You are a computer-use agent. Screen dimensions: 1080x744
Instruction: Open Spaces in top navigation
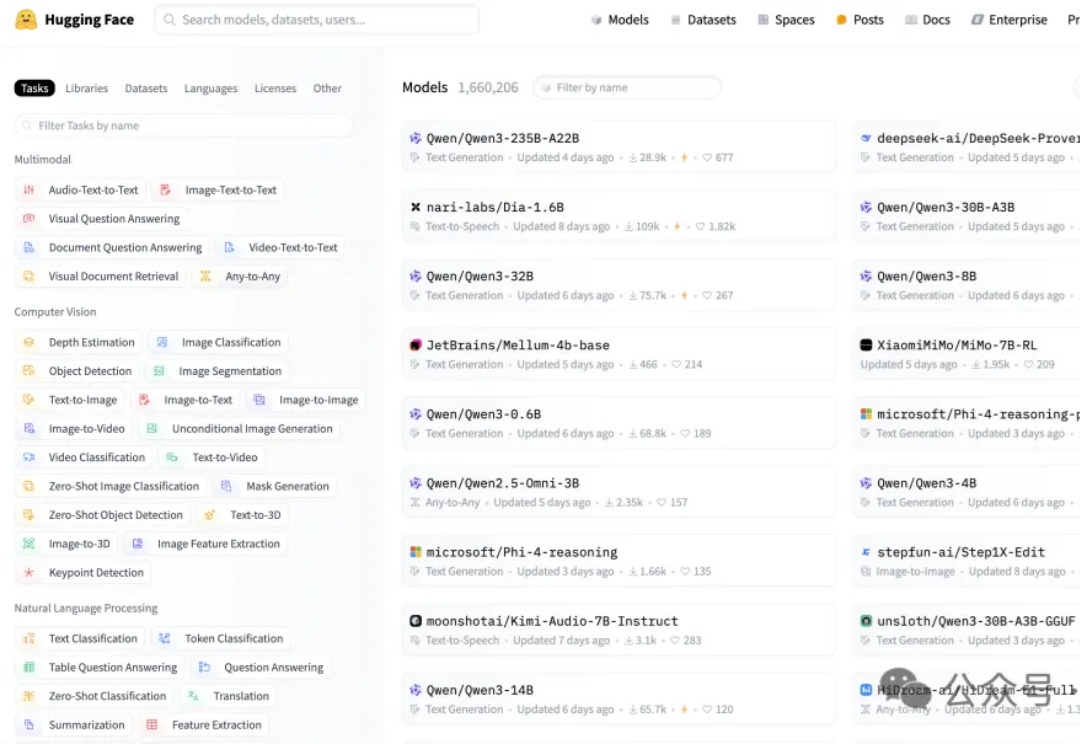pyautogui.click(x=786, y=20)
